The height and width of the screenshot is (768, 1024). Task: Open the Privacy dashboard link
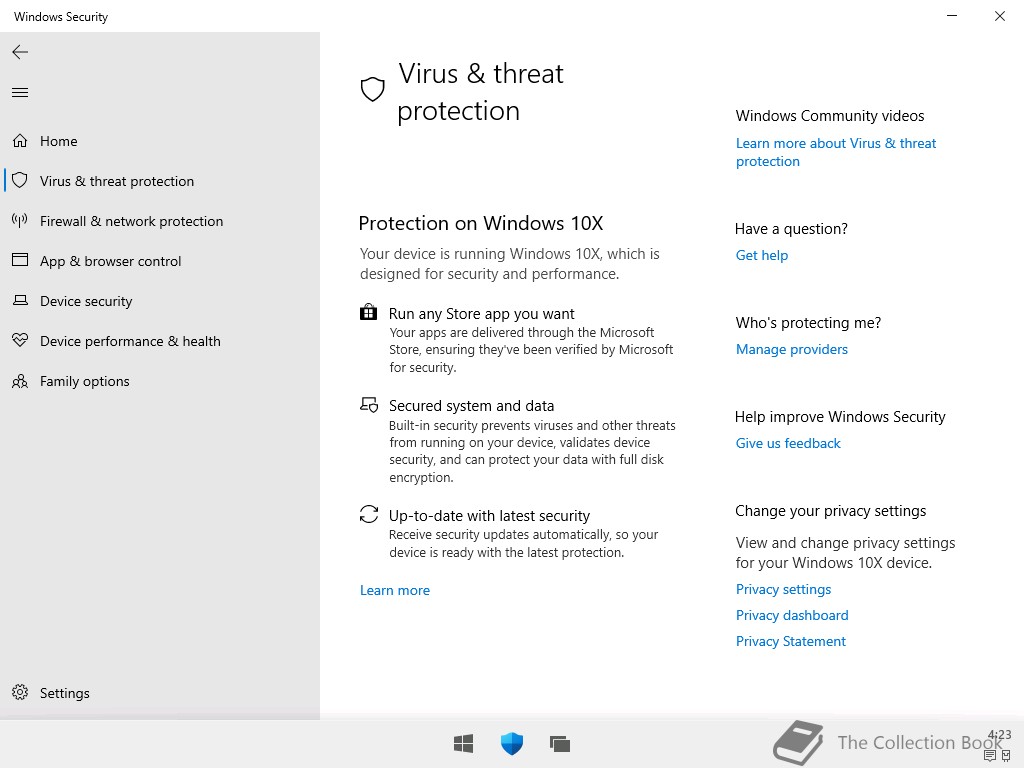[792, 615]
